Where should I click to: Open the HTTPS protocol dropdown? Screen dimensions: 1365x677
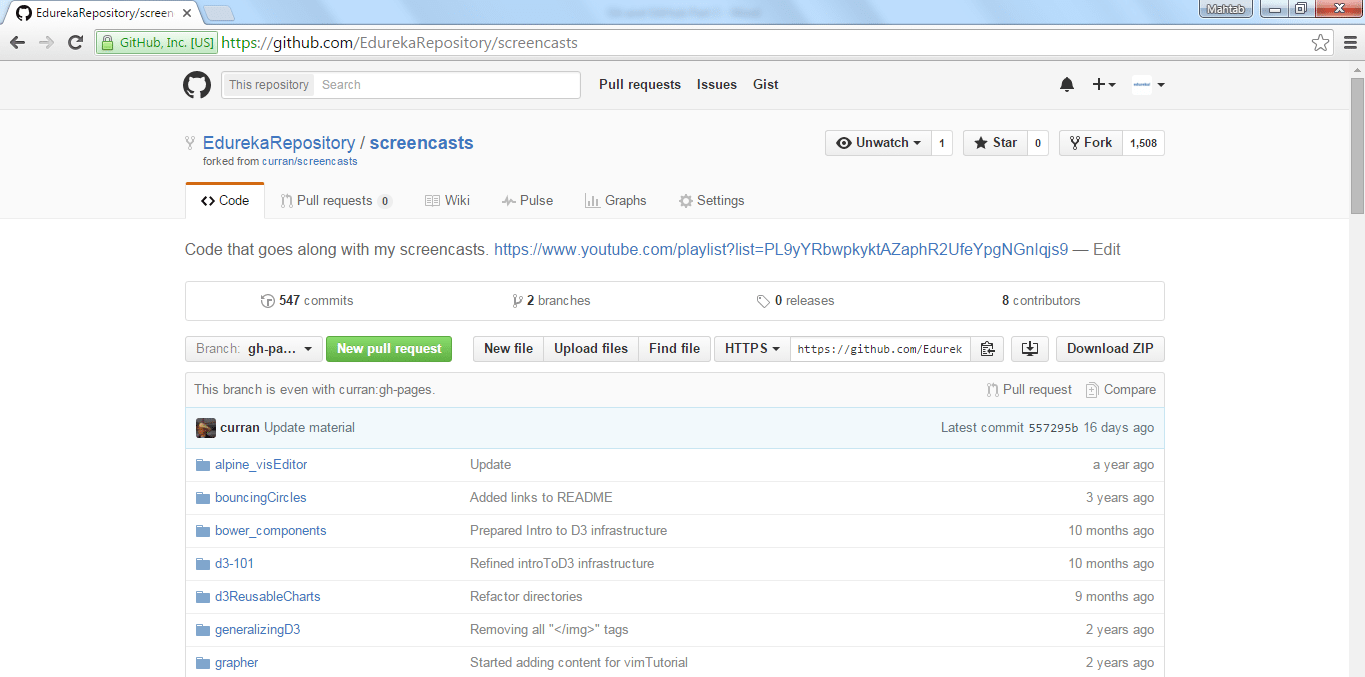point(752,349)
